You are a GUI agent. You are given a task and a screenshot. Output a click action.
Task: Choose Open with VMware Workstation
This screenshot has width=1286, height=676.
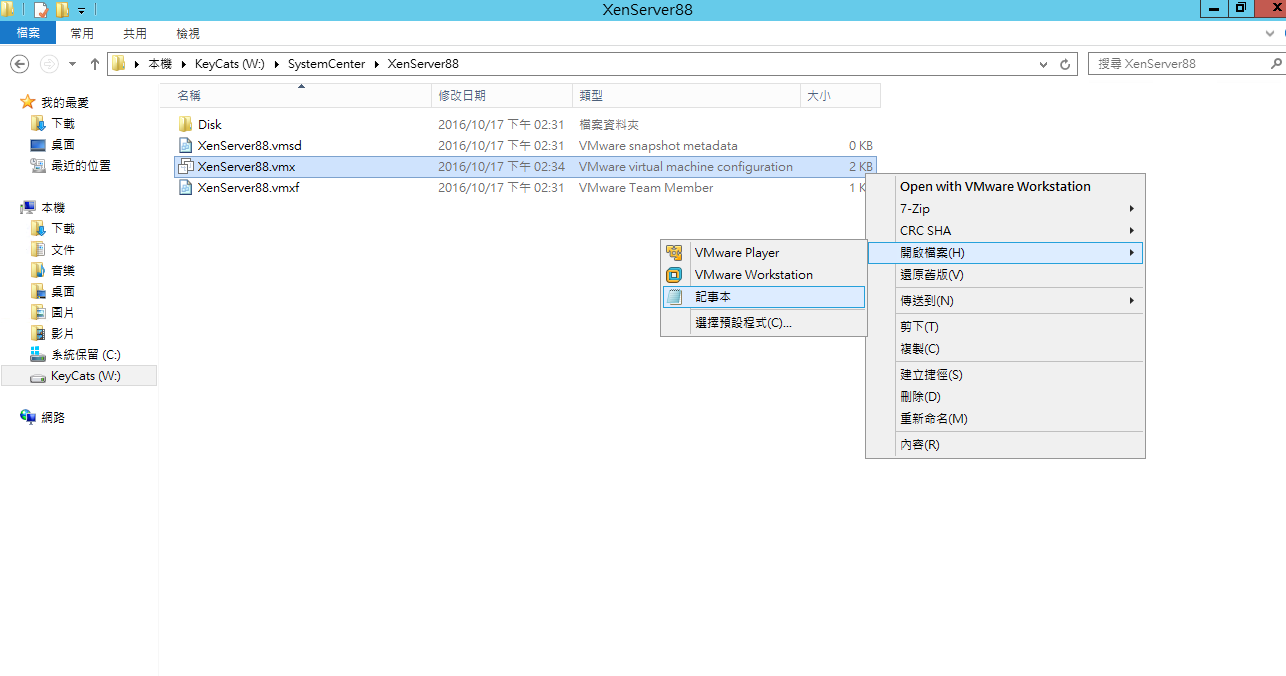(1005, 186)
